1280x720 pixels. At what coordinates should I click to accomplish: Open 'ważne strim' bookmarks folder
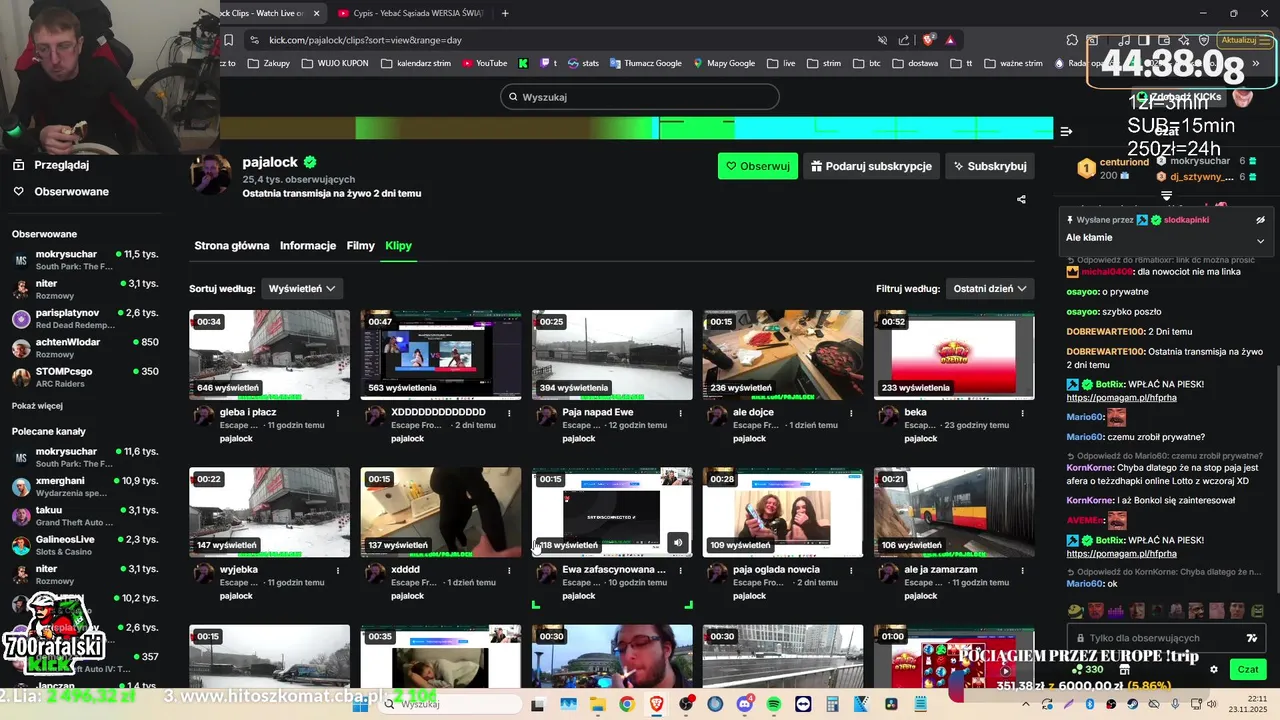1013,63
